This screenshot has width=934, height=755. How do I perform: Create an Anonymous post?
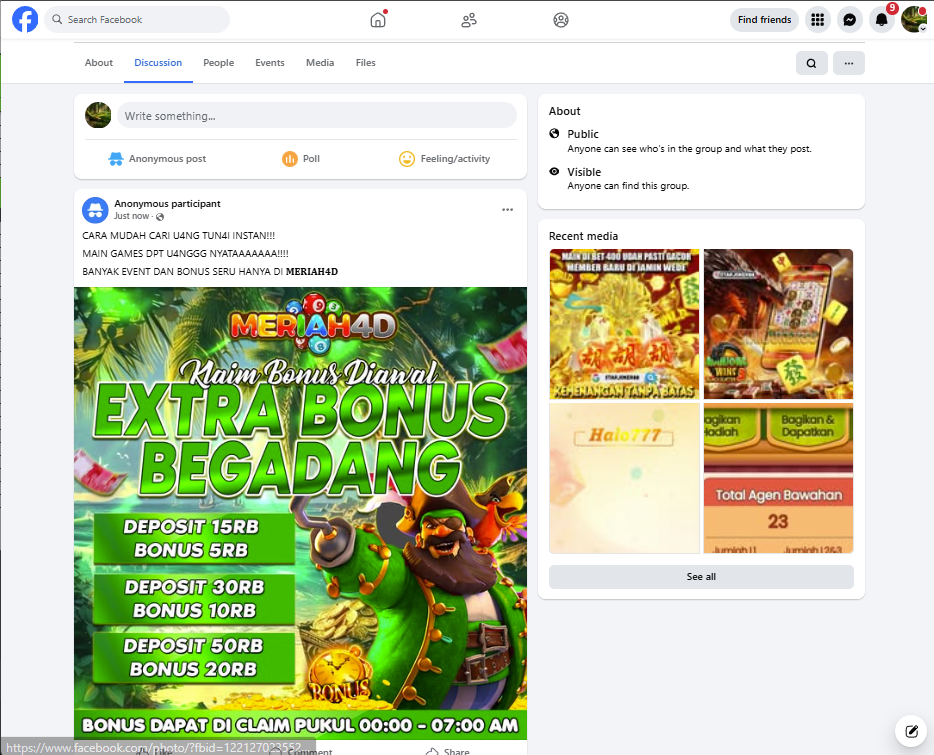[x=157, y=159]
